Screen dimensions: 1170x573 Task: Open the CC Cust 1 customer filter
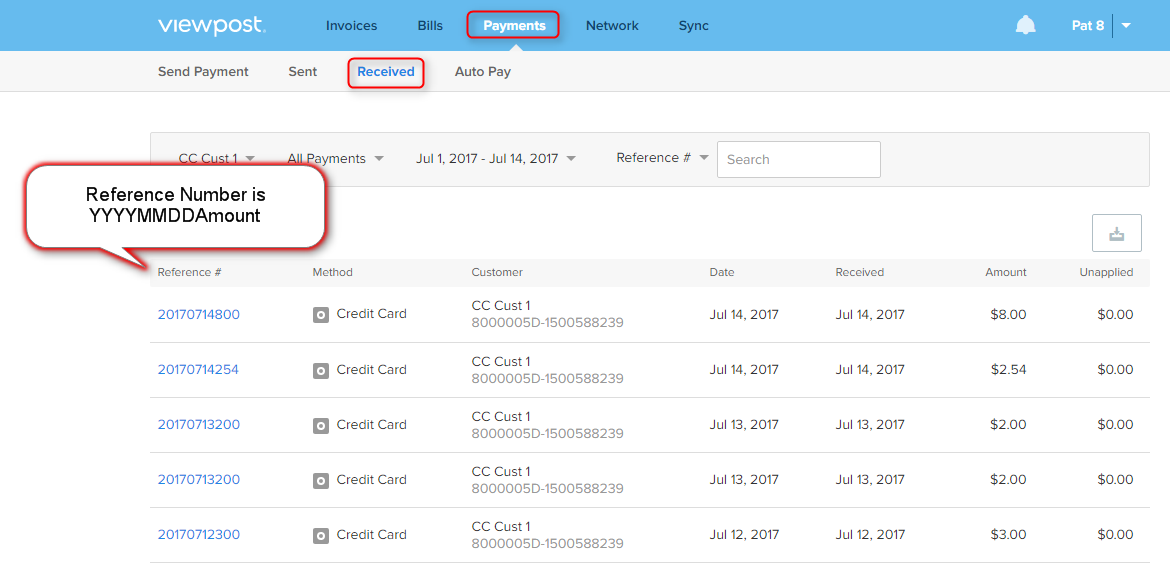click(216, 159)
